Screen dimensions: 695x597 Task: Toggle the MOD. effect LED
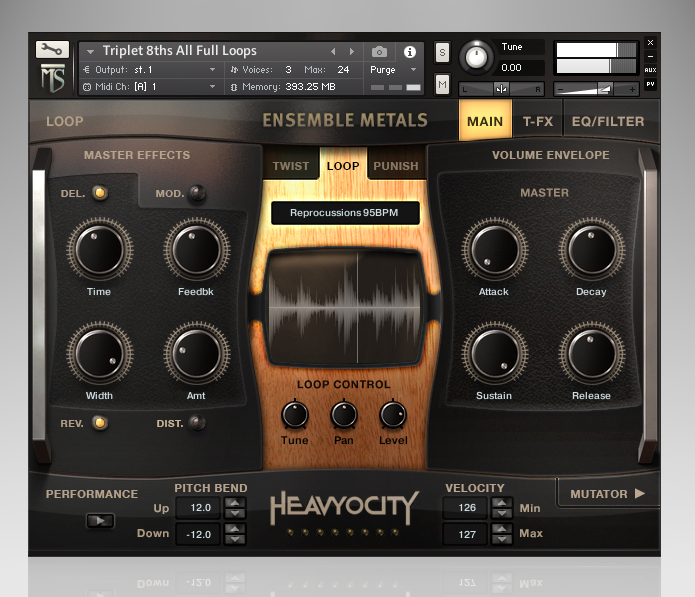197,193
